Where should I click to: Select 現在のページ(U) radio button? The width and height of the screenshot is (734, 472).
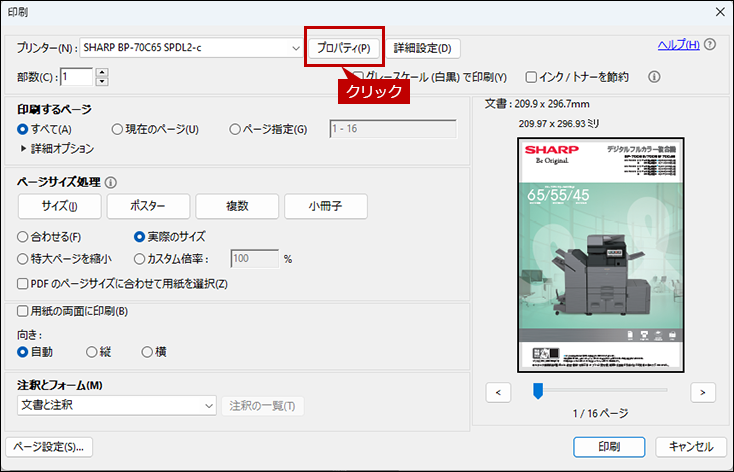[117, 129]
